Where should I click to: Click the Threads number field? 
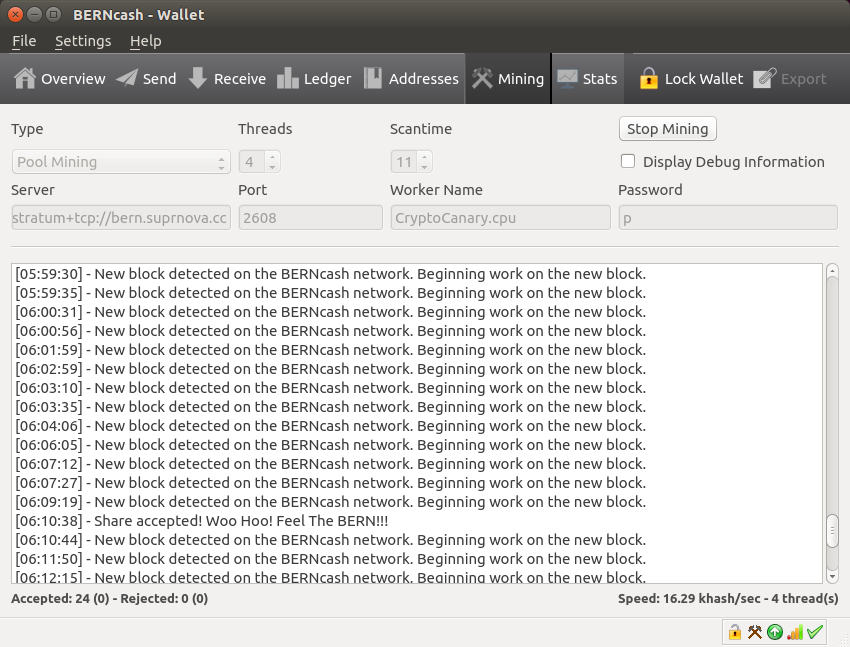(252, 161)
